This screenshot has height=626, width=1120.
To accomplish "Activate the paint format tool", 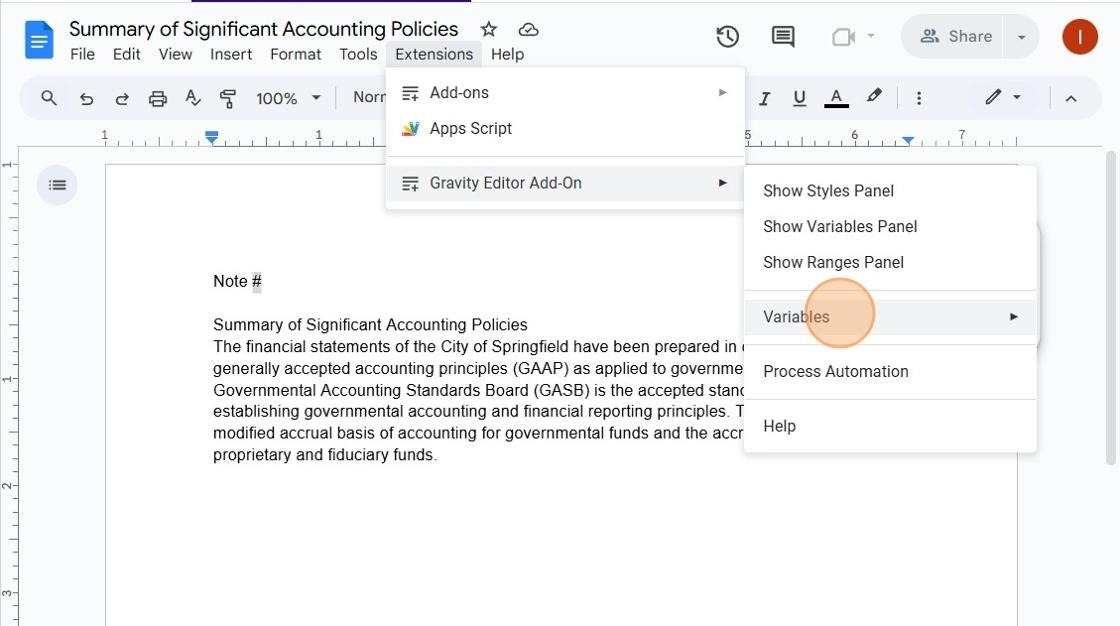I will (228, 99).
